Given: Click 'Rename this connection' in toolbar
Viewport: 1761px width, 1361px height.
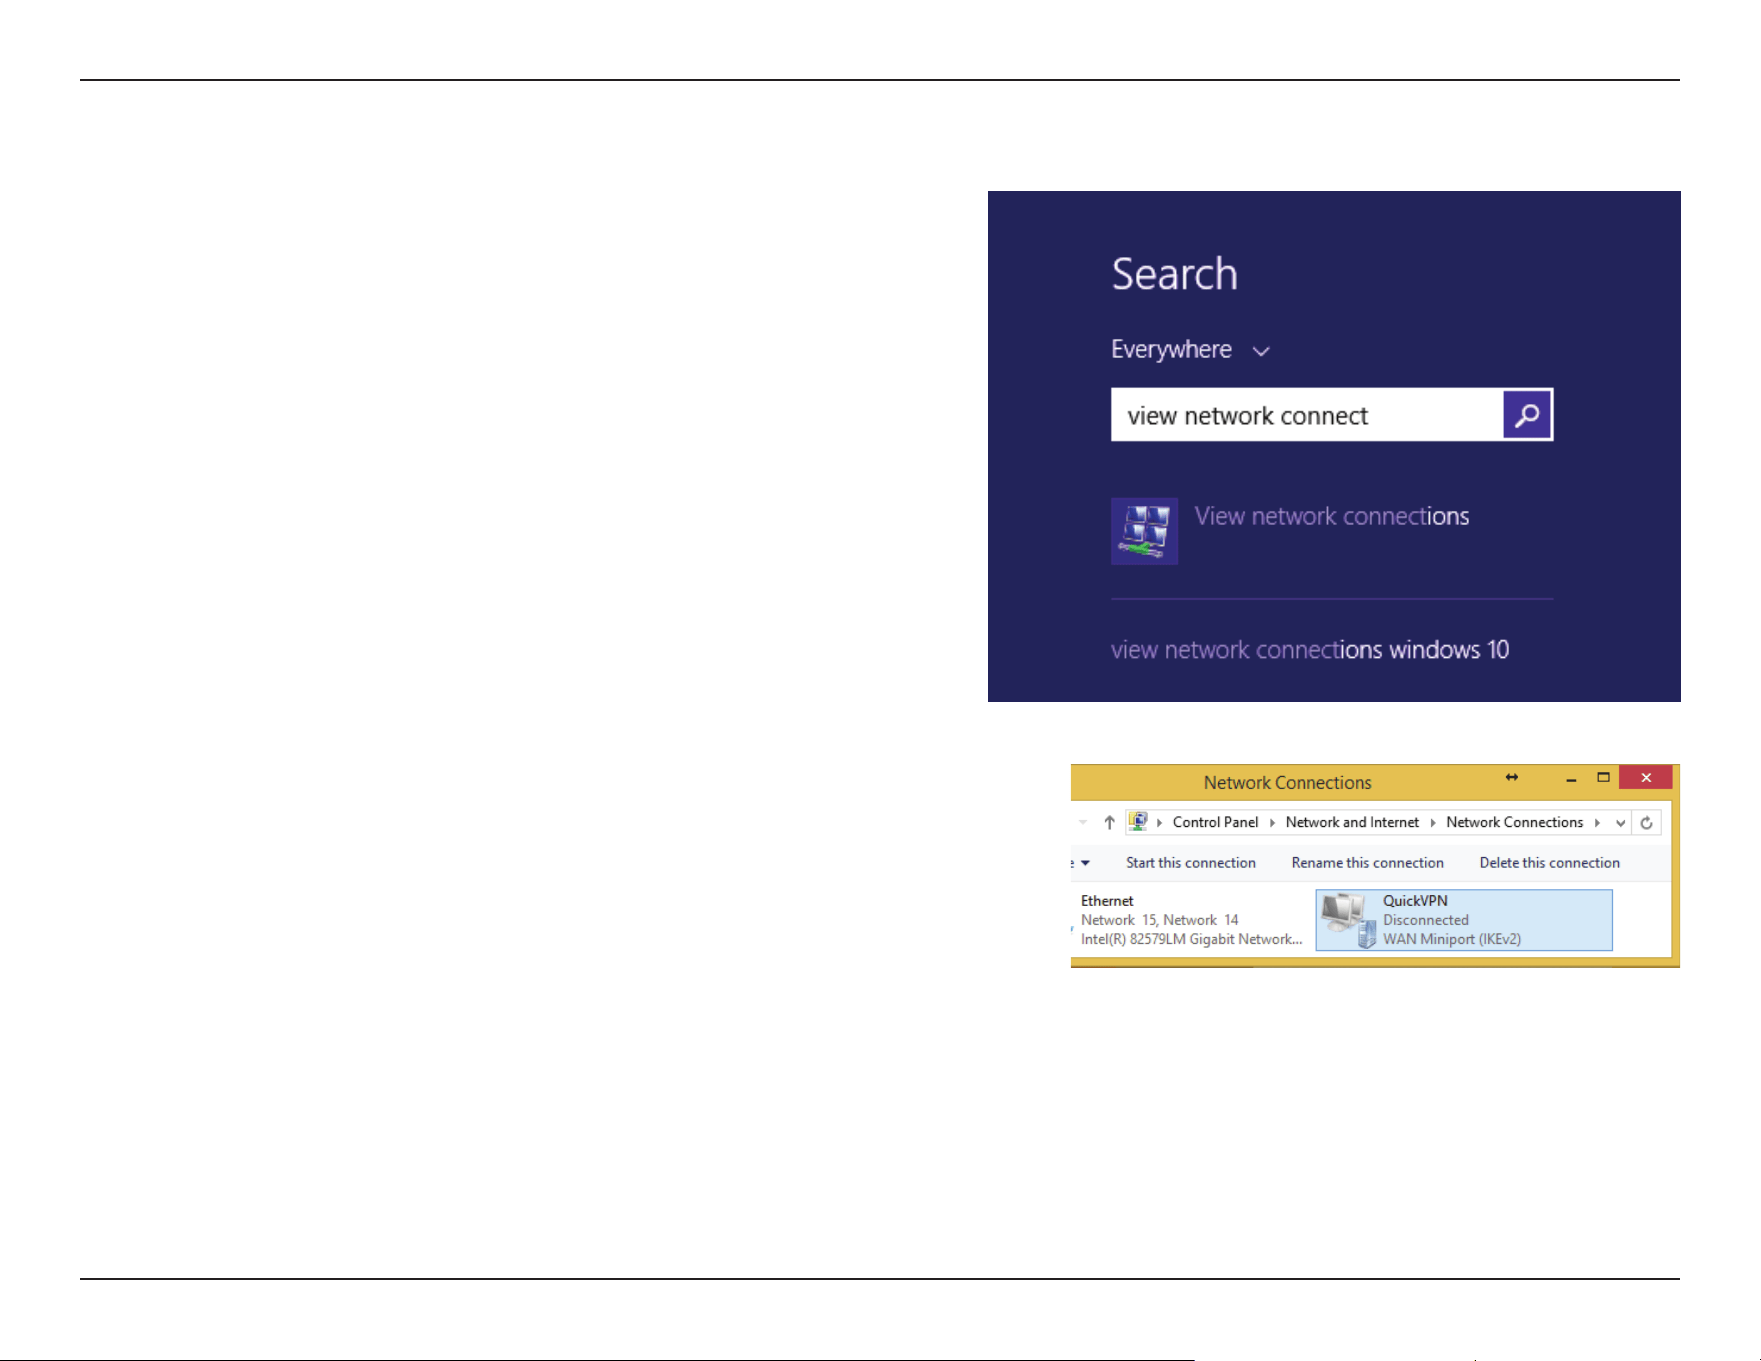Looking at the screenshot, I should coord(1367,863).
